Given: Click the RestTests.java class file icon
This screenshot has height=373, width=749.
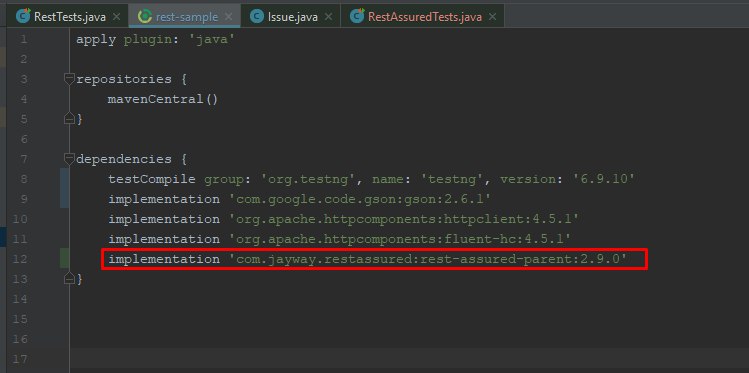Looking at the screenshot, I should coord(22,17).
